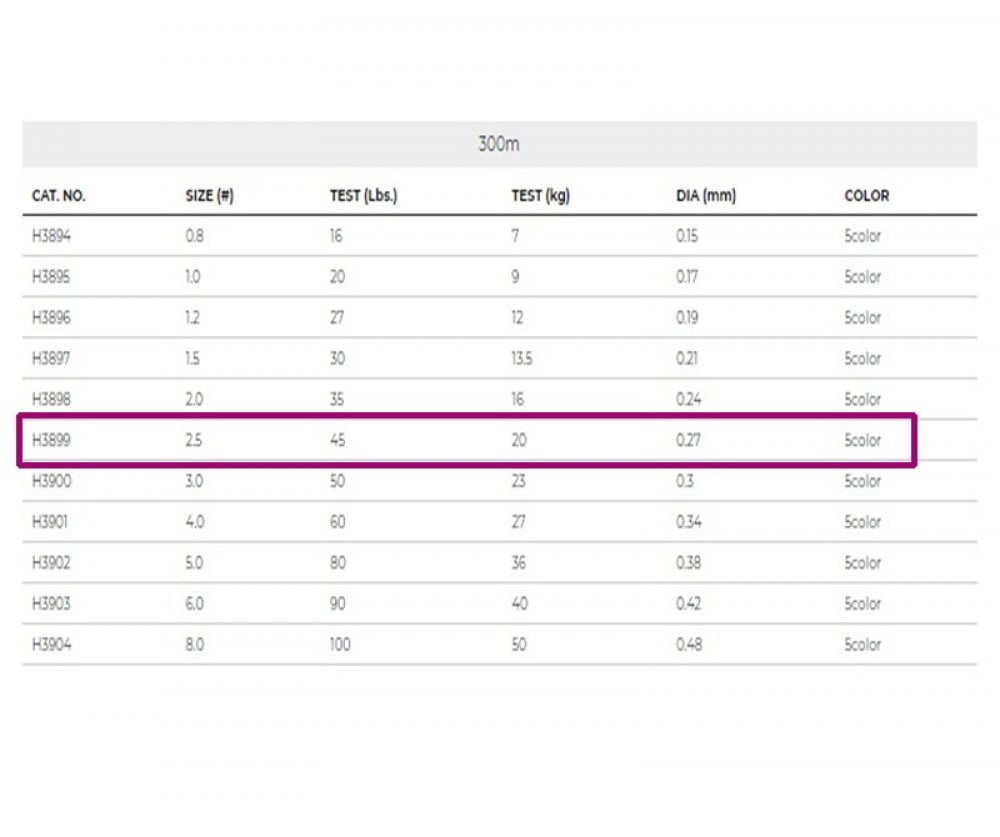Click the 300m table header bar
1000x837 pixels.
pos(499,144)
